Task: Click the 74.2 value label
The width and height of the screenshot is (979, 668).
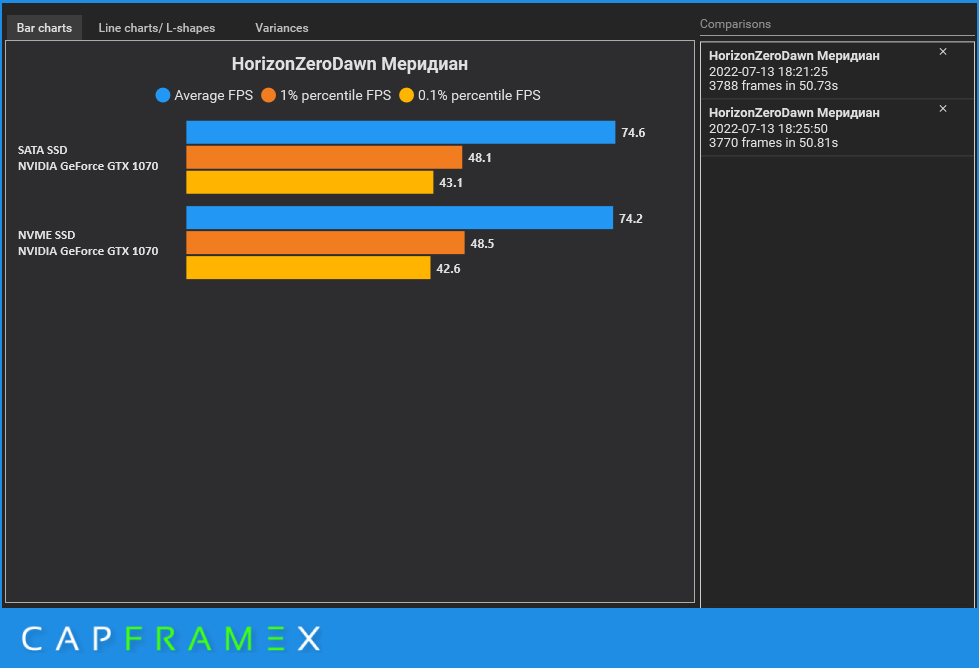Action: click(631, 219)
